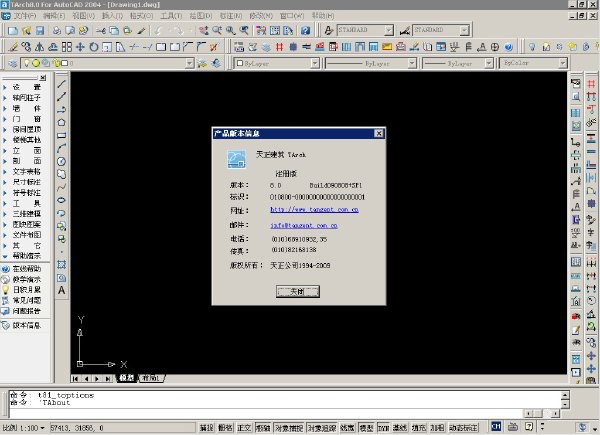Switch to the 布局1 layout tab
The height and width of the screenshot is (435, 600).
[151, 378]
